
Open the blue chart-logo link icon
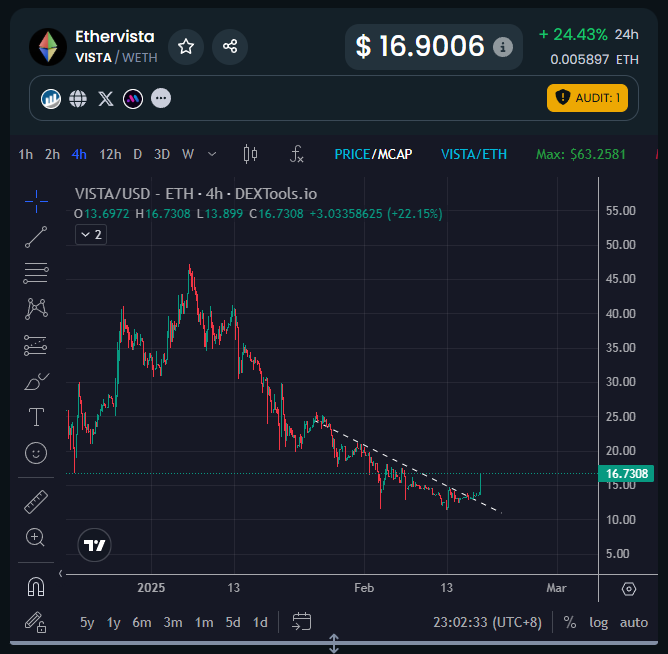point(51,99)
